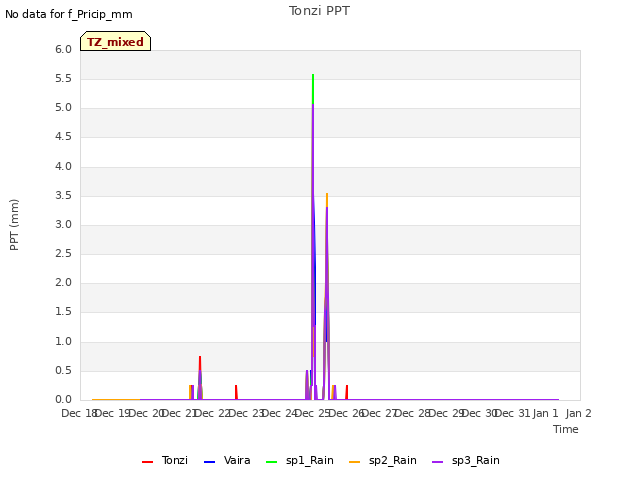
Task: Click the green sp1_Rain legend color marker
Action: point(271,462)
